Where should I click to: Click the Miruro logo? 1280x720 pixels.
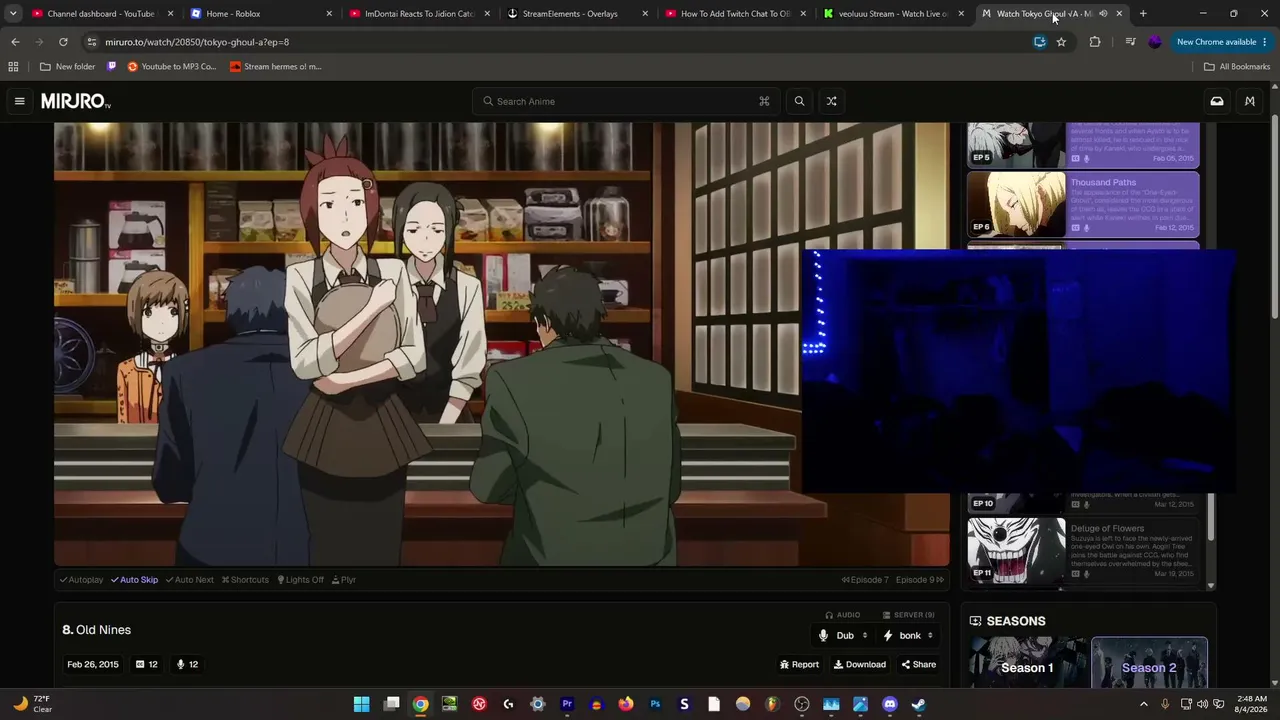point(76,101)
